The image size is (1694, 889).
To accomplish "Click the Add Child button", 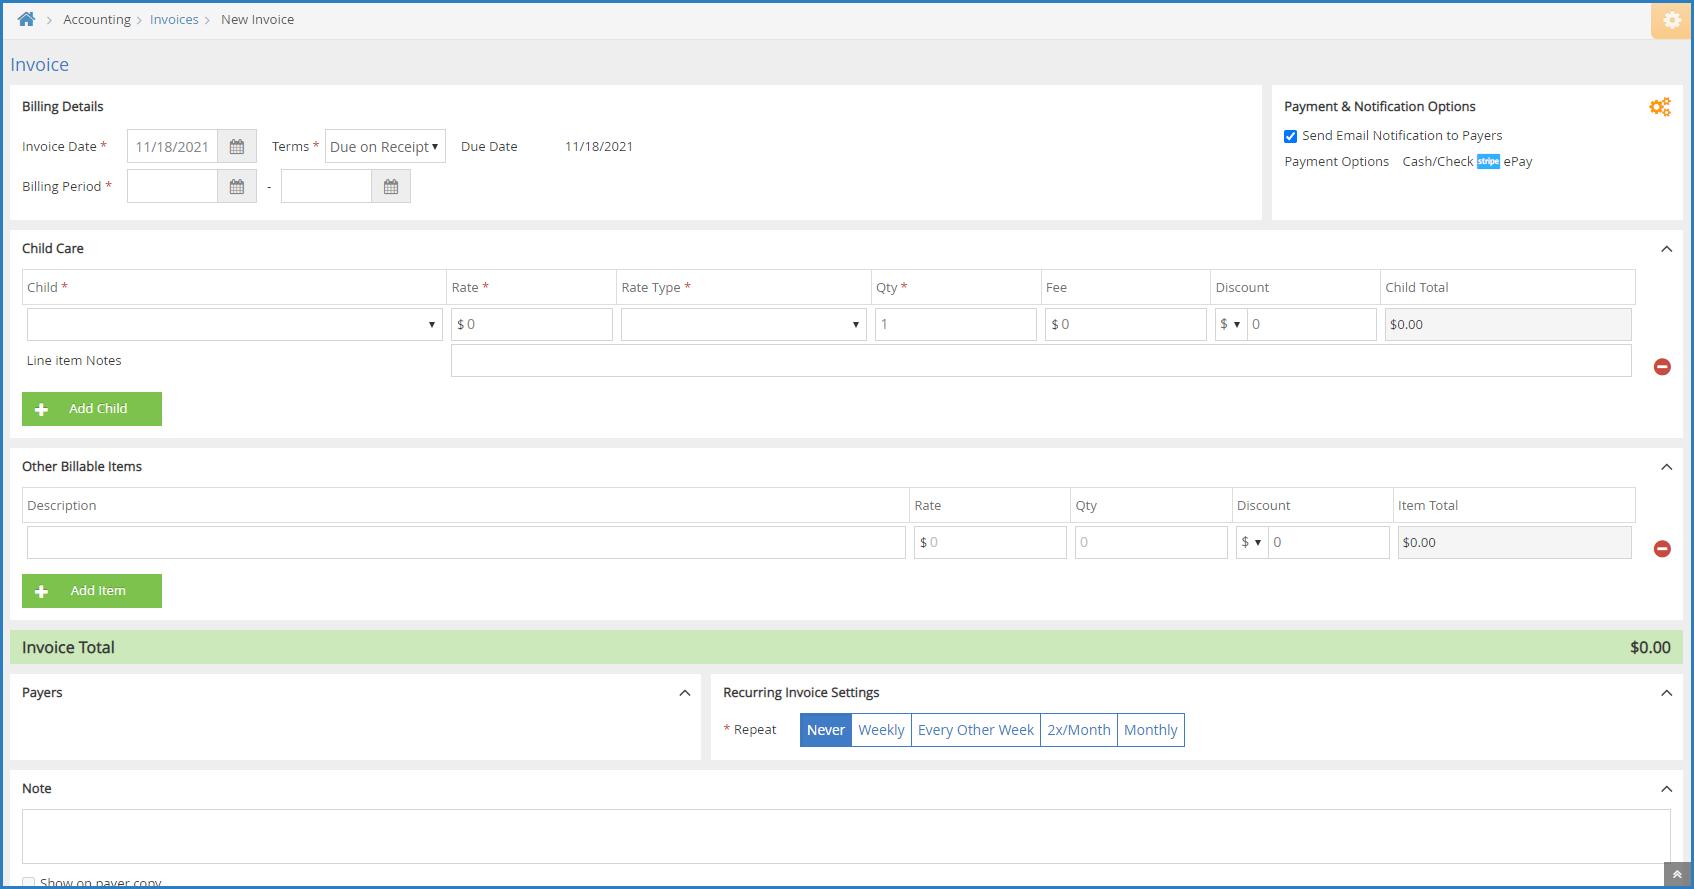I will 92,409.
